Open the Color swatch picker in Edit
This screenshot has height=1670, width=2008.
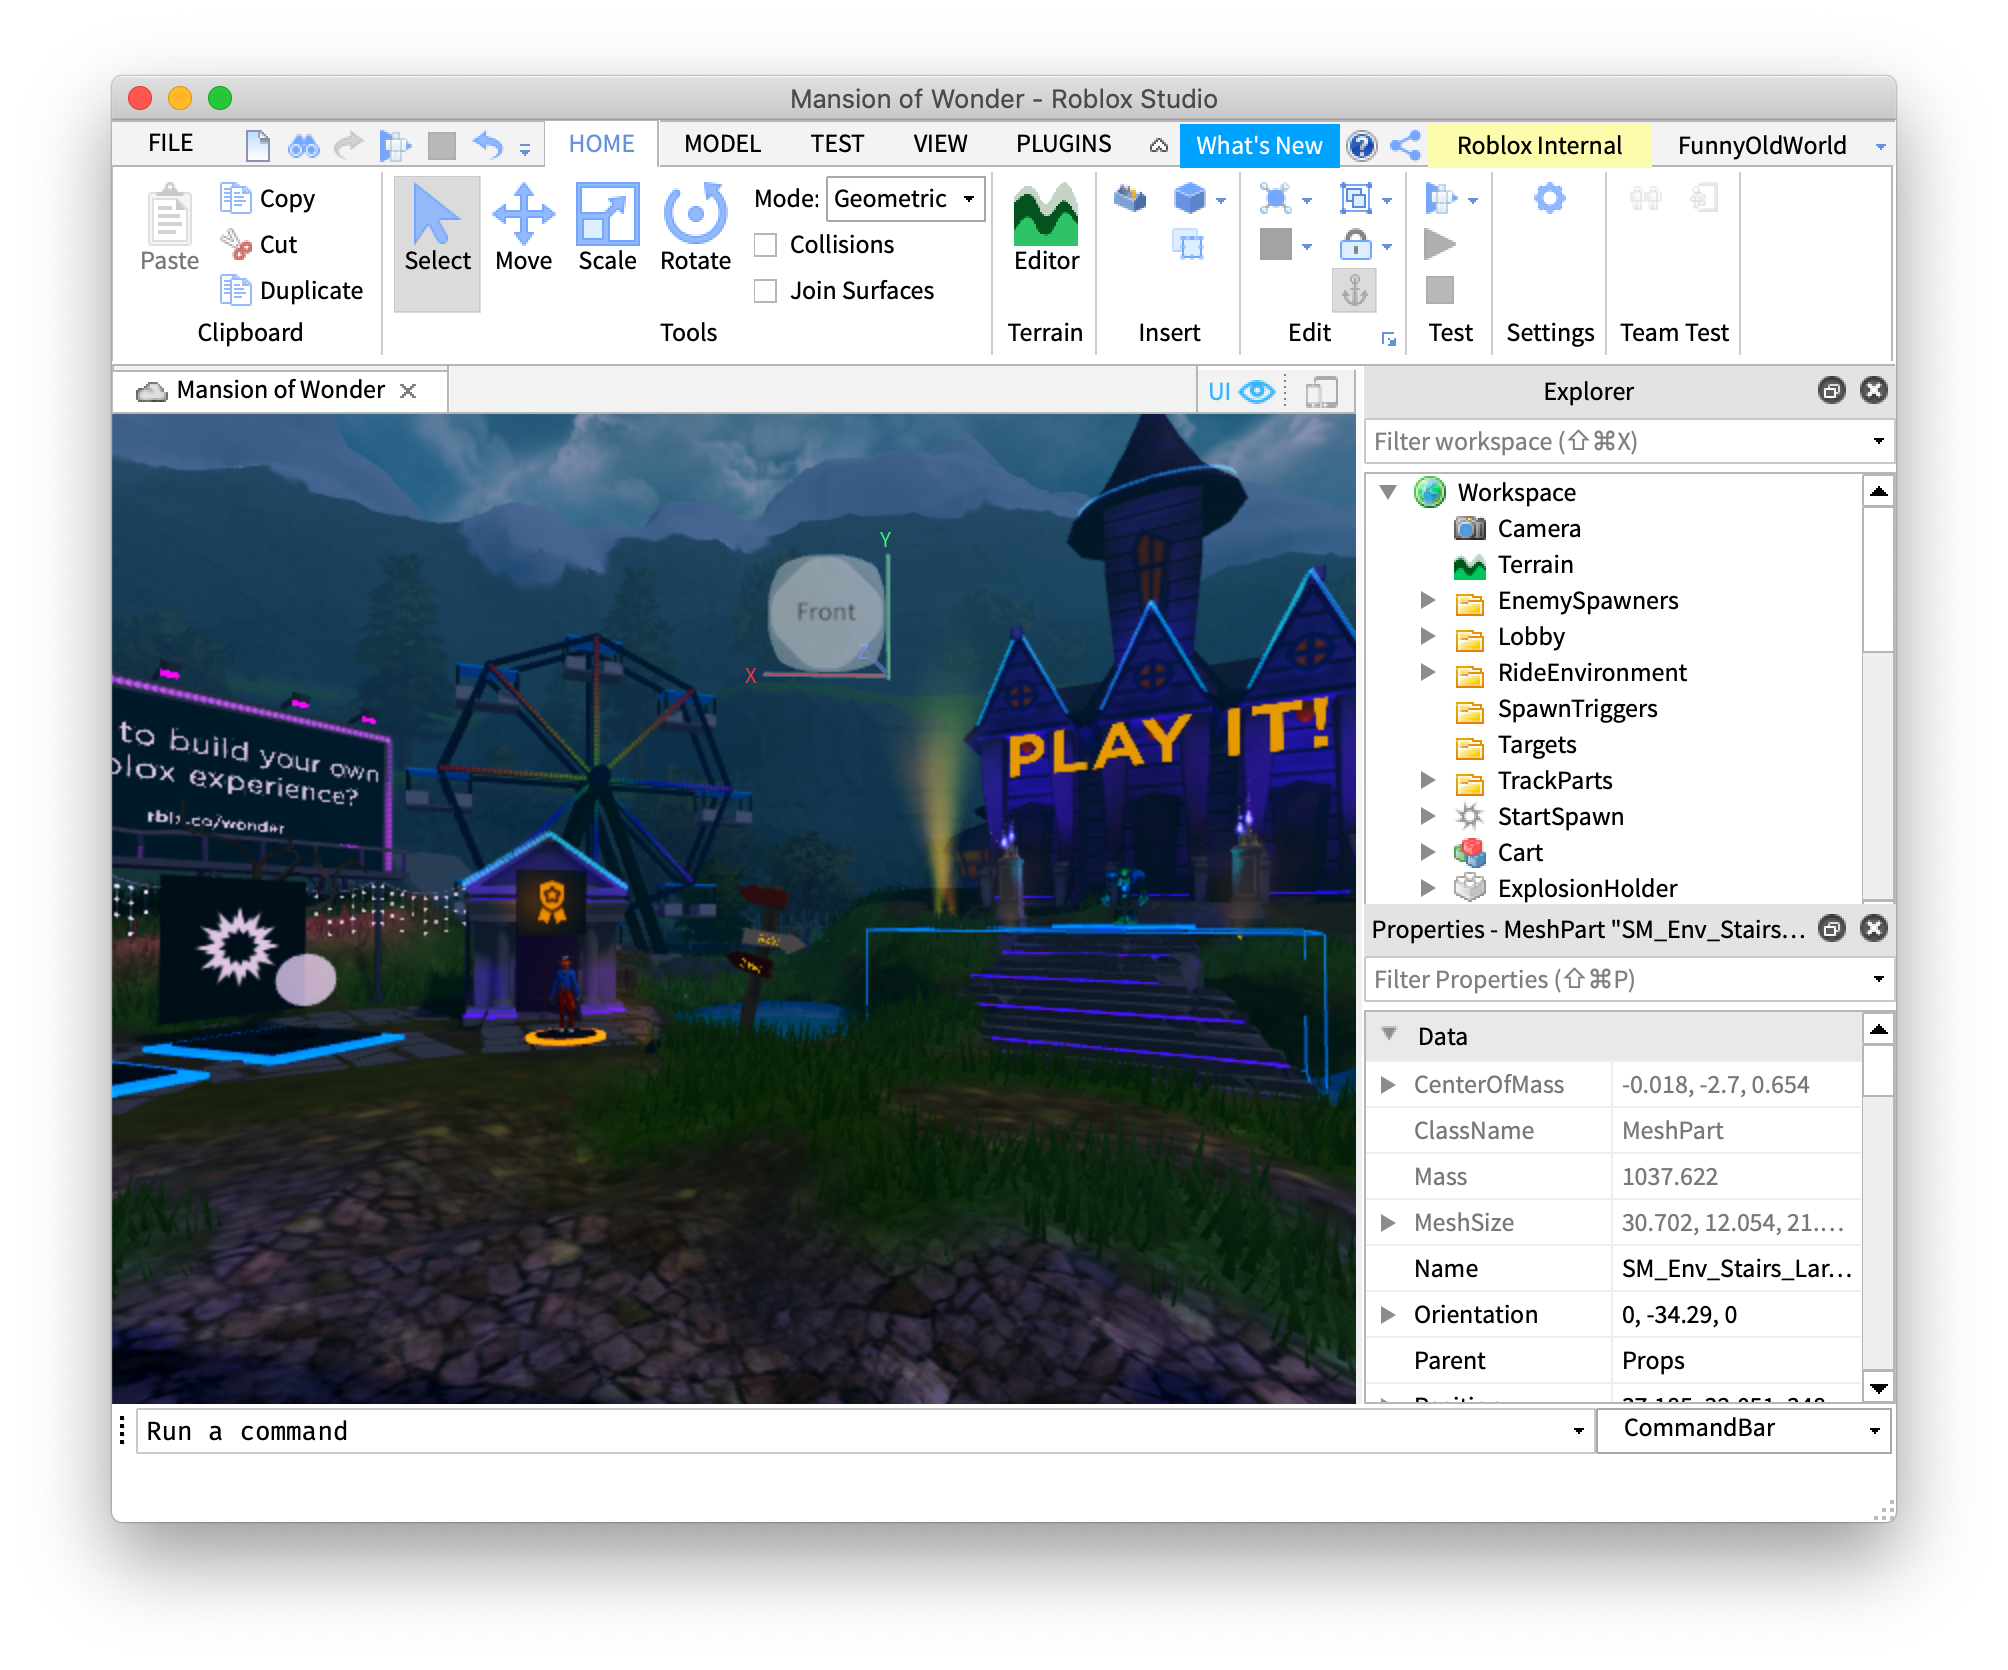[1276, 244]
